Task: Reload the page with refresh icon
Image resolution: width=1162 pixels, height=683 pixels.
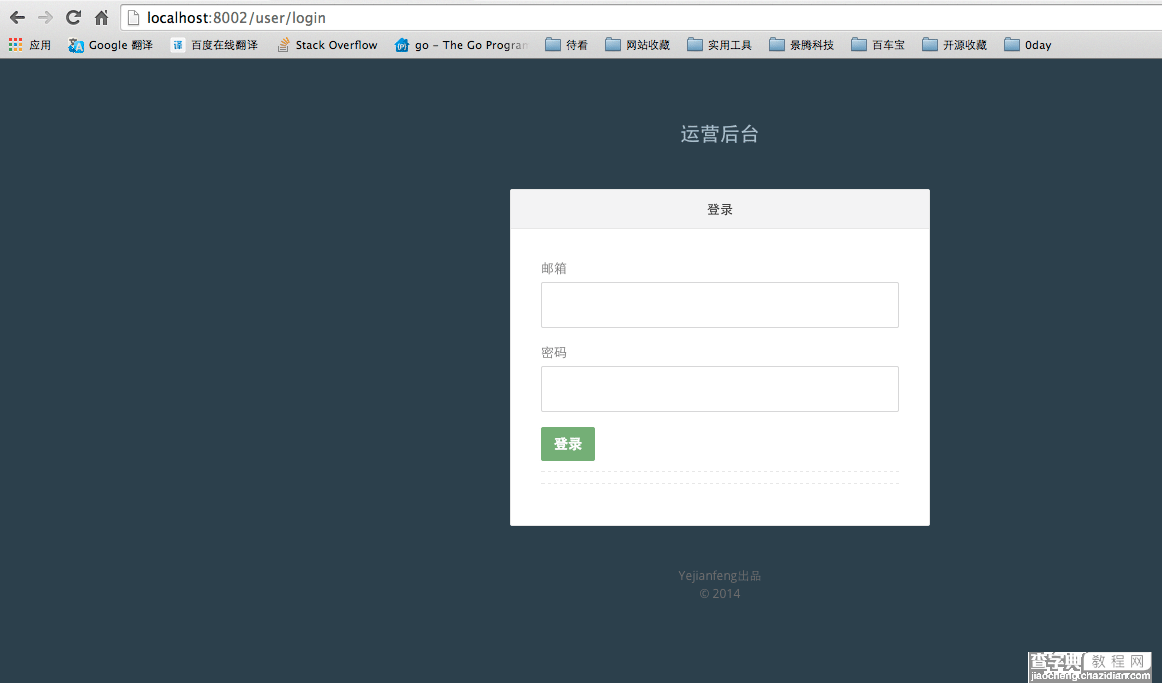Action: [x=73, y=18]
